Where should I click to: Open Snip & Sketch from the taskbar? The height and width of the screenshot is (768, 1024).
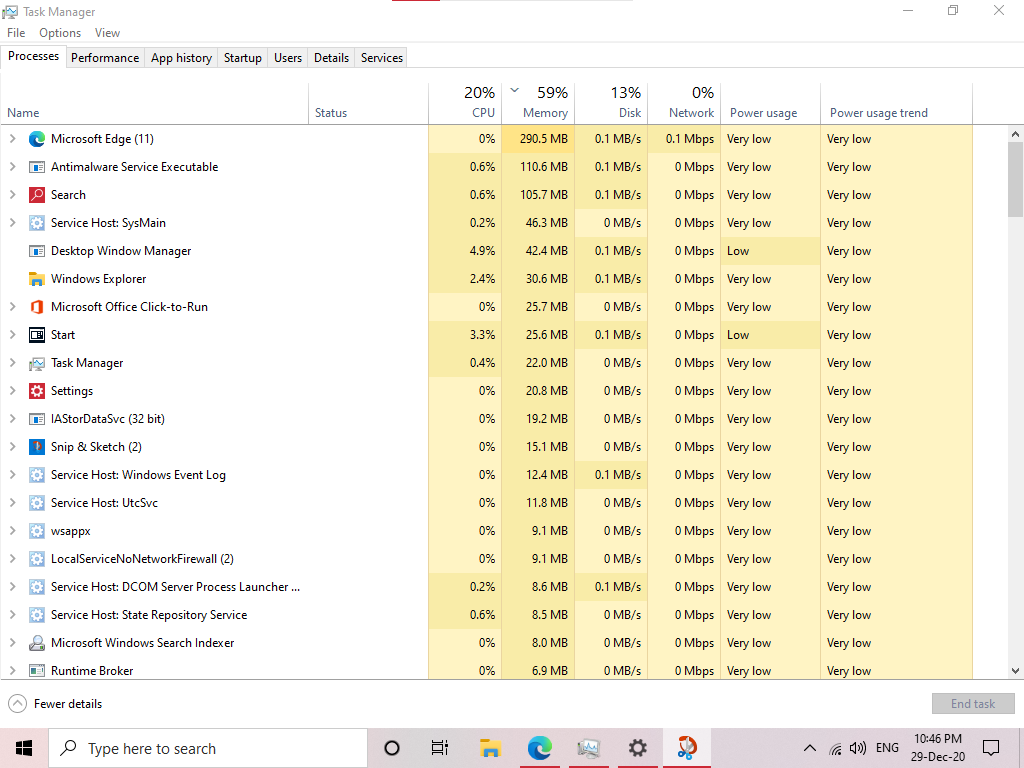(686, 748)
